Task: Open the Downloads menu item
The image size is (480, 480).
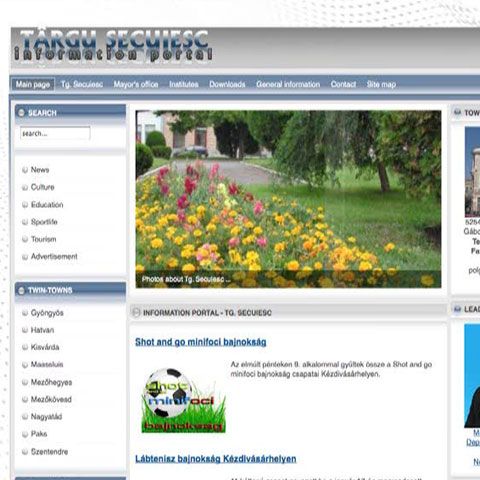Action: (227, 84)
